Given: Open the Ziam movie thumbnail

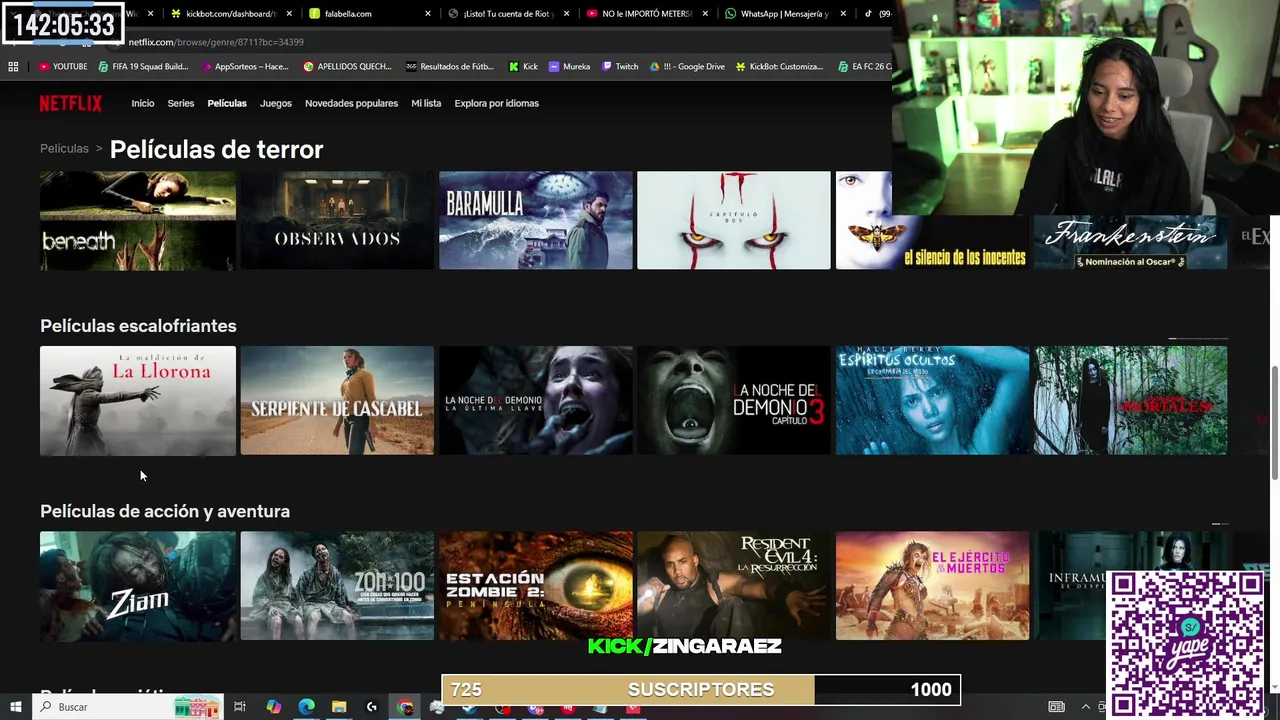Looking at the screenshot, I should tap(138, 585).
